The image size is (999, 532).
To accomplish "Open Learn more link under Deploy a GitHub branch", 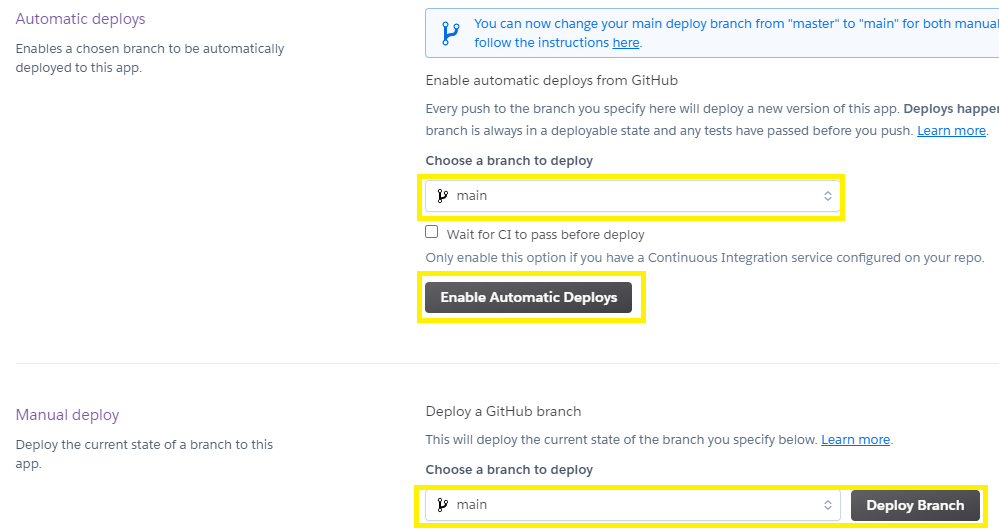I will click(856, 440).
